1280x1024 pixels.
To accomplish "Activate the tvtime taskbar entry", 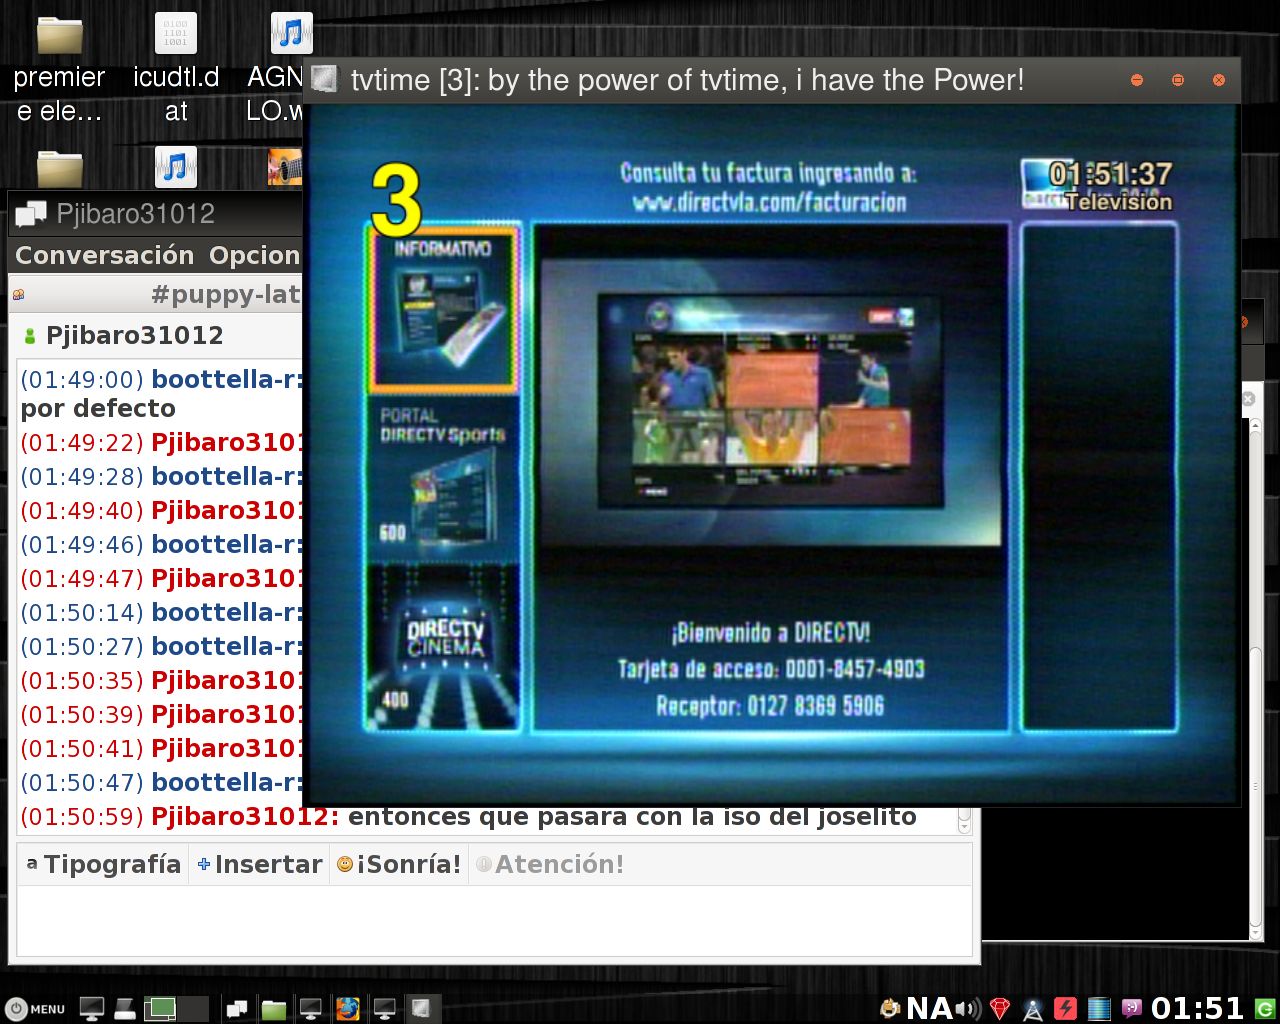I will coord(421,1009).
